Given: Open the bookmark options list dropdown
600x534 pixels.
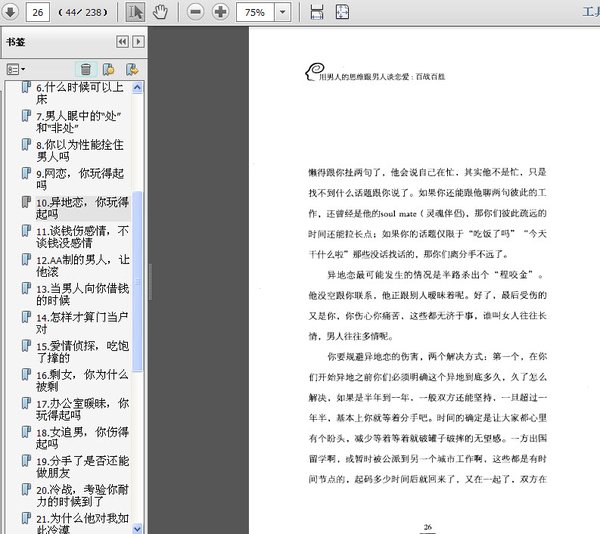Looking at the screenshot, I should click(16, 69).
